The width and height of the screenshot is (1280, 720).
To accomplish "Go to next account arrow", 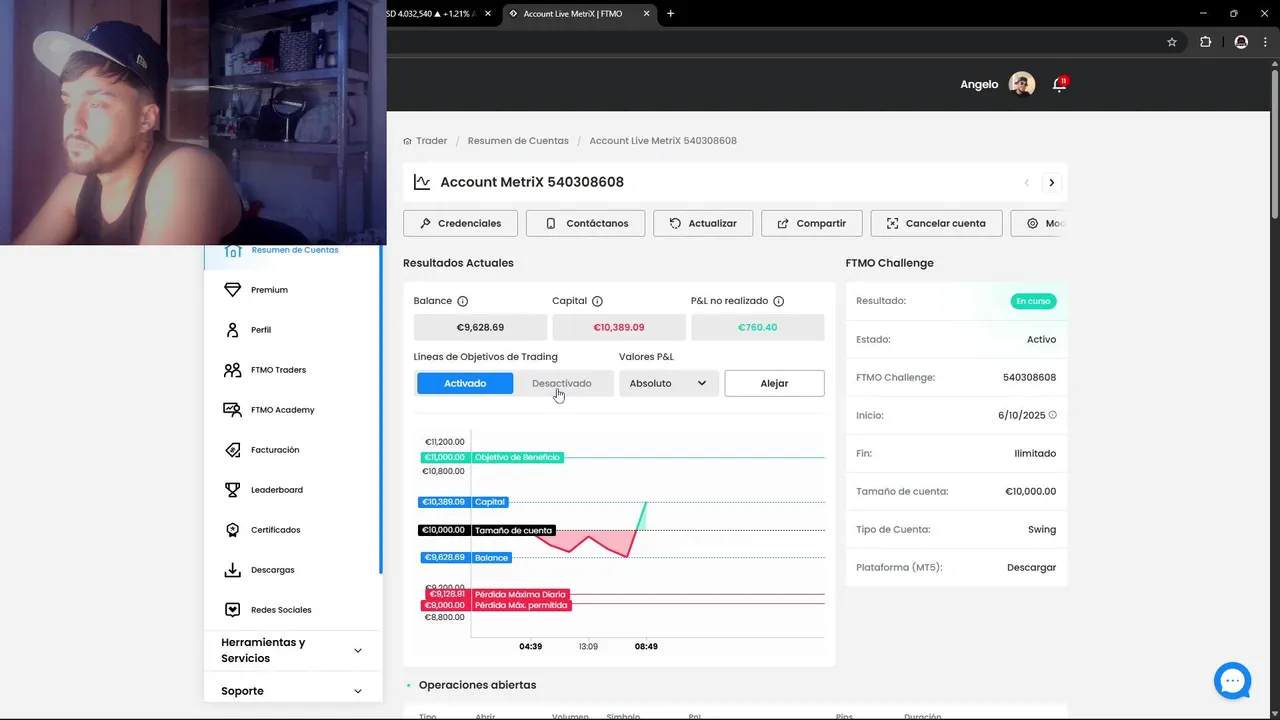I will pyautogui.click(x=1051, y=183).
